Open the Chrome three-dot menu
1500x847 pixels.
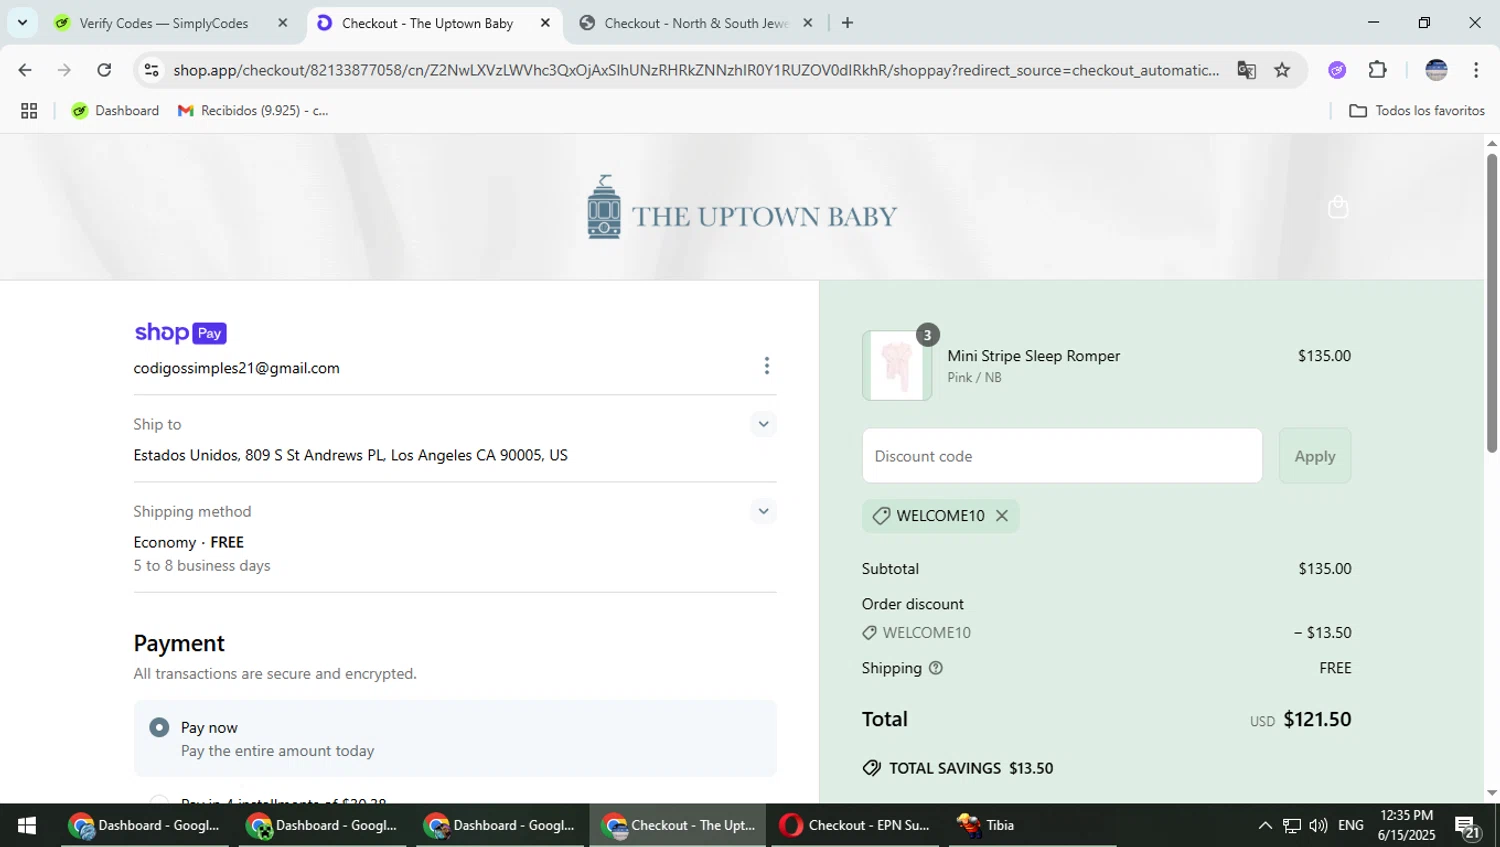(x=1476, y=70)
